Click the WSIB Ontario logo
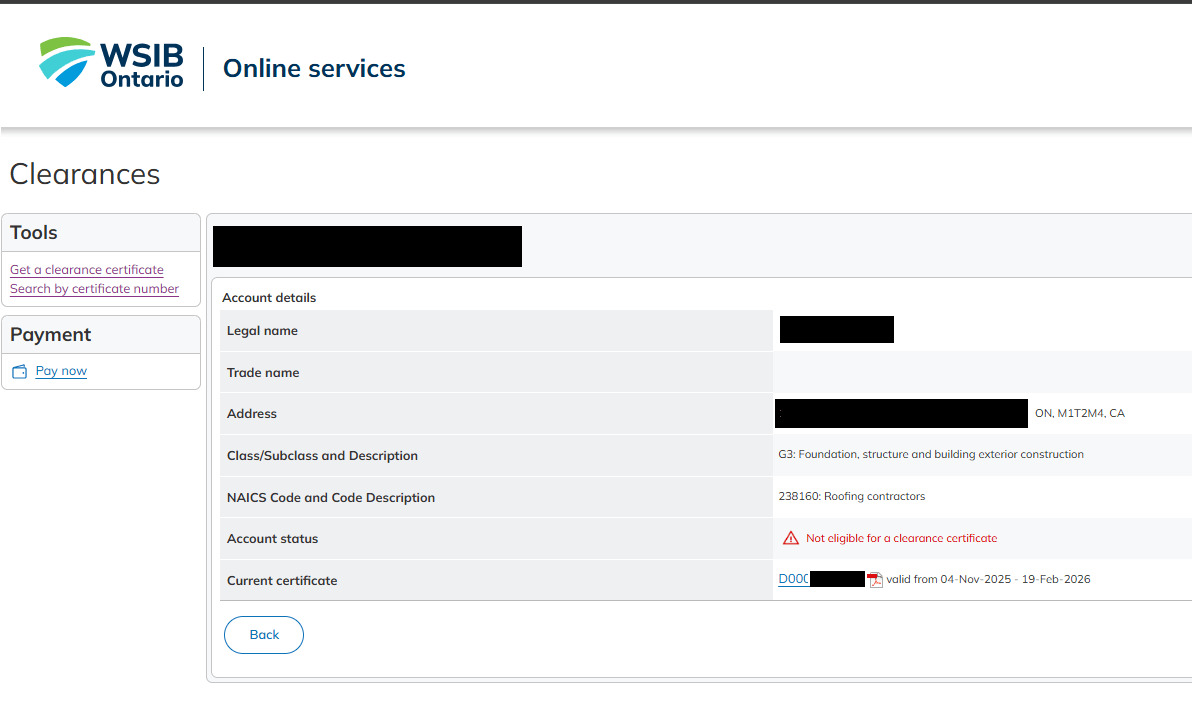Image resolution: width=1192 pixels, height=703 pixels. coord(111,63)
